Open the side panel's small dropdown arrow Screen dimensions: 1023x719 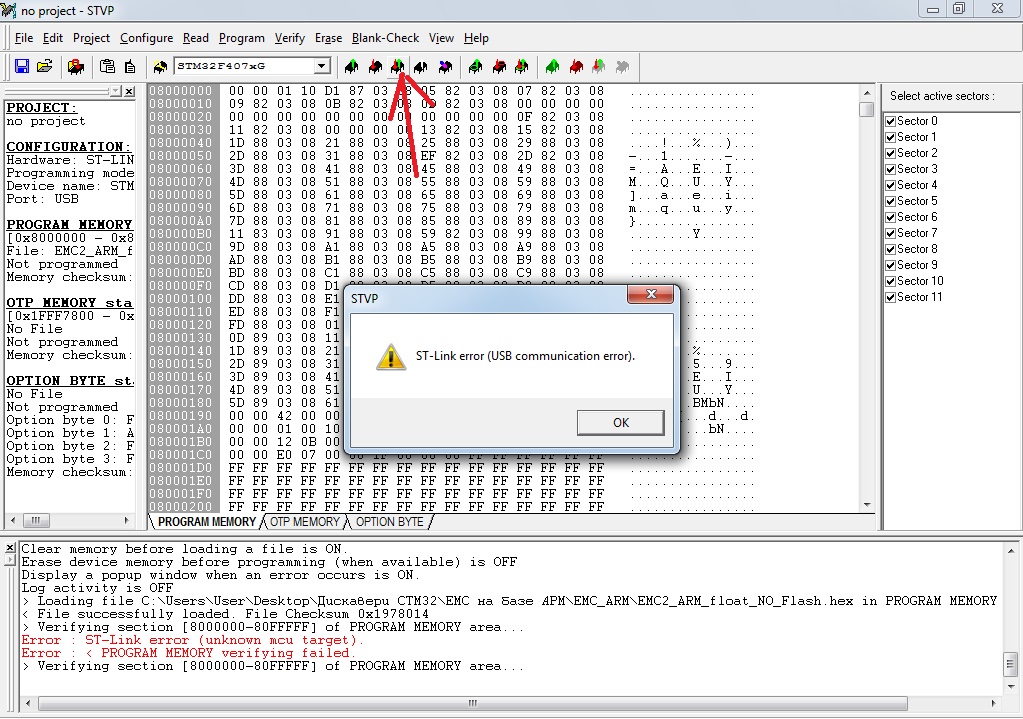point(115,91)
